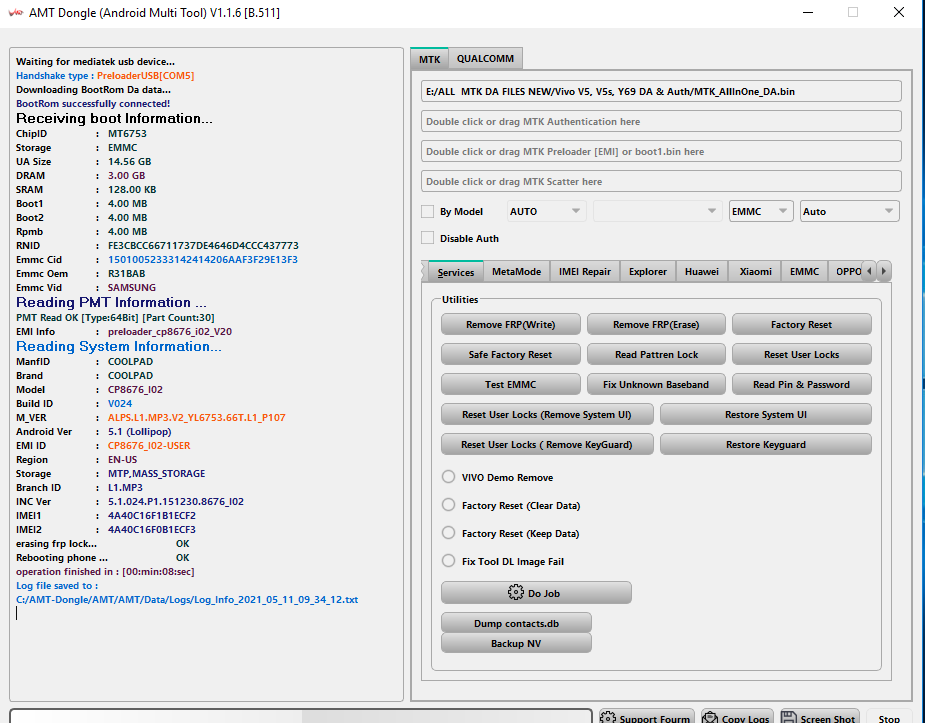Click the Reset User Locks button

tap(801, 354)
